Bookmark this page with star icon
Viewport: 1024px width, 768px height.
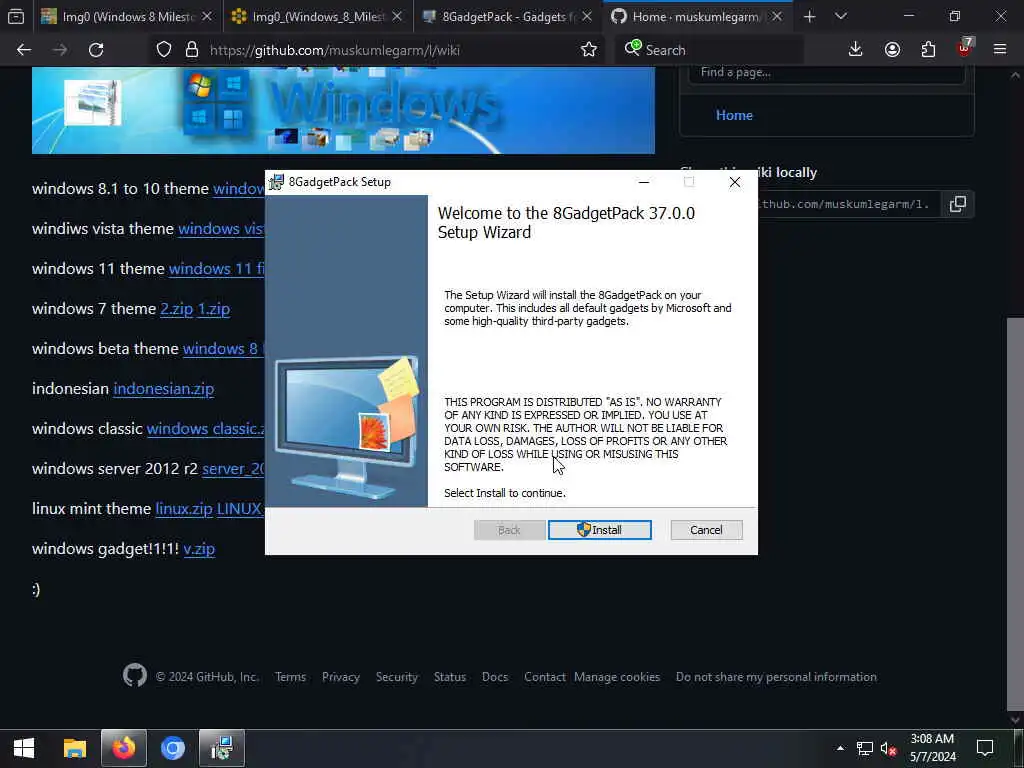click(x=588, y=50)
